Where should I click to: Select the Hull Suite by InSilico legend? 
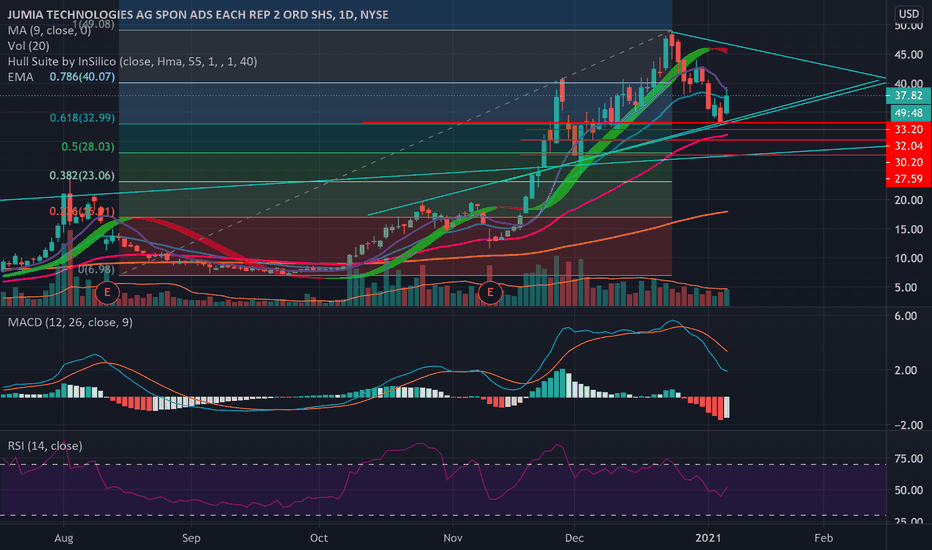132,61
